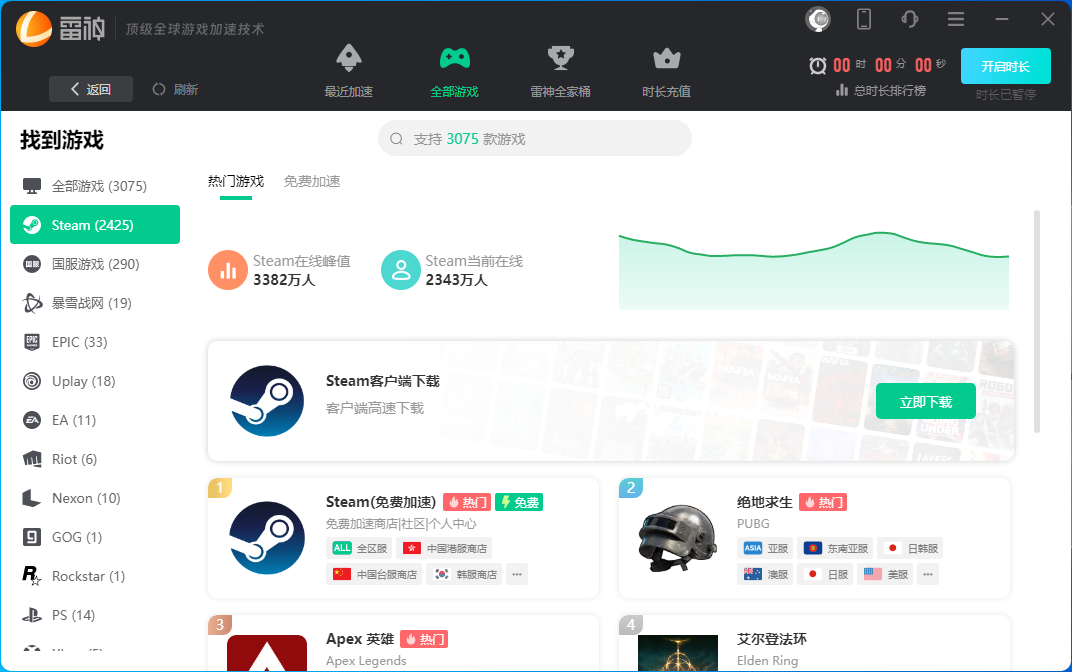The image size is (1072, 672).
Task: Click Apex 英雄 game title
Action: coord(360,639)
